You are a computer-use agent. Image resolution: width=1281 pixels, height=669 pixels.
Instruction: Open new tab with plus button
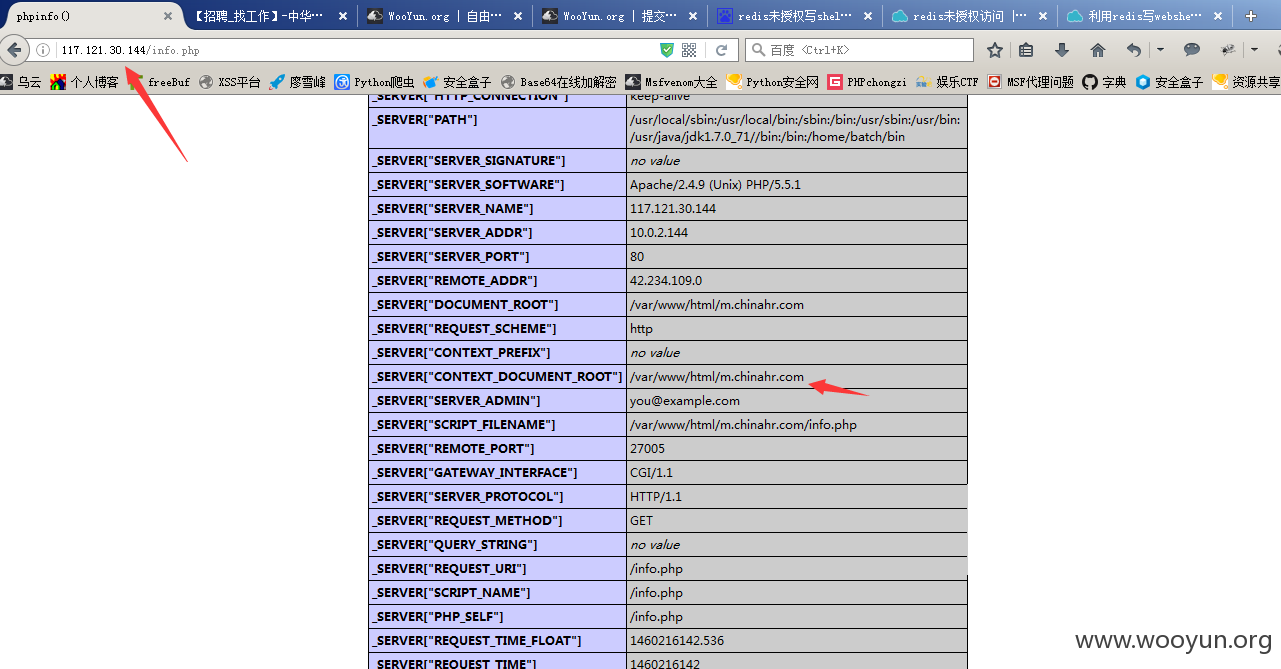[1250, 16]
